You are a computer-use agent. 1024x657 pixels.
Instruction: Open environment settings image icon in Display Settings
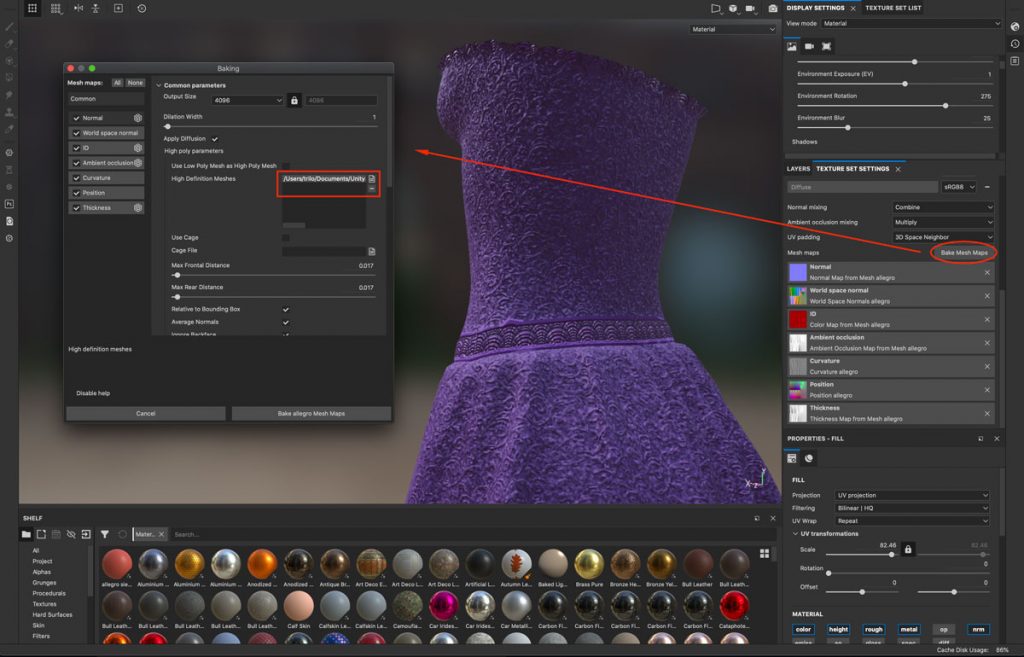[792, 46]
